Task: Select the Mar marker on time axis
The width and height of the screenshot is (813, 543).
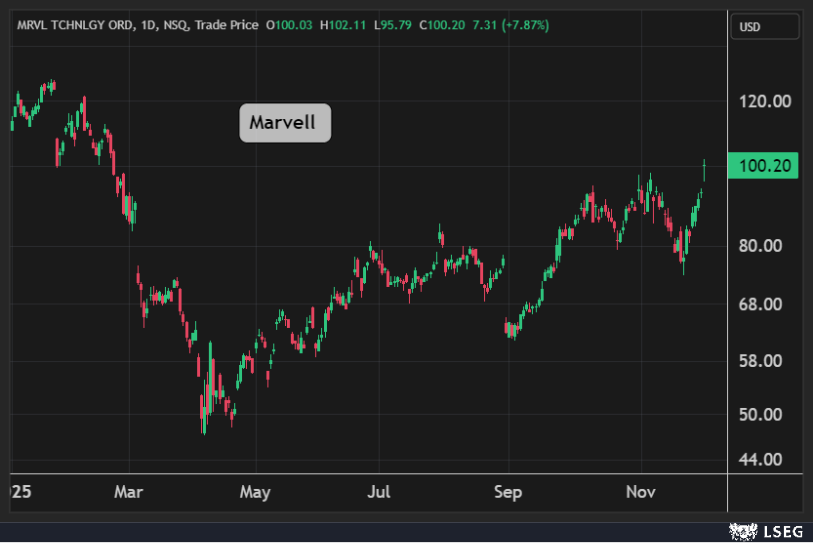Action: coord(129,492)
